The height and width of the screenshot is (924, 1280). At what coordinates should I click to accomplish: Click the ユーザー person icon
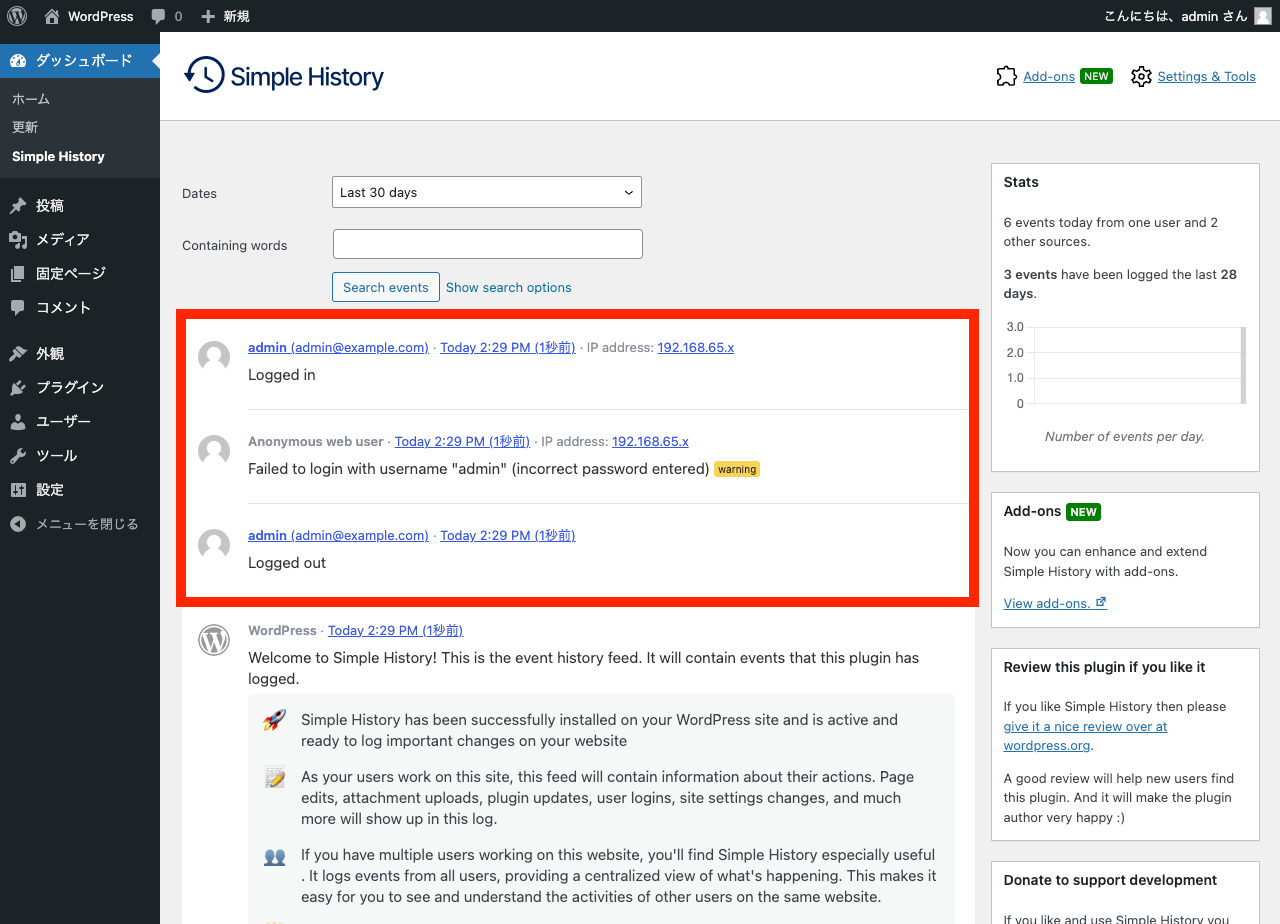[18, 422]
